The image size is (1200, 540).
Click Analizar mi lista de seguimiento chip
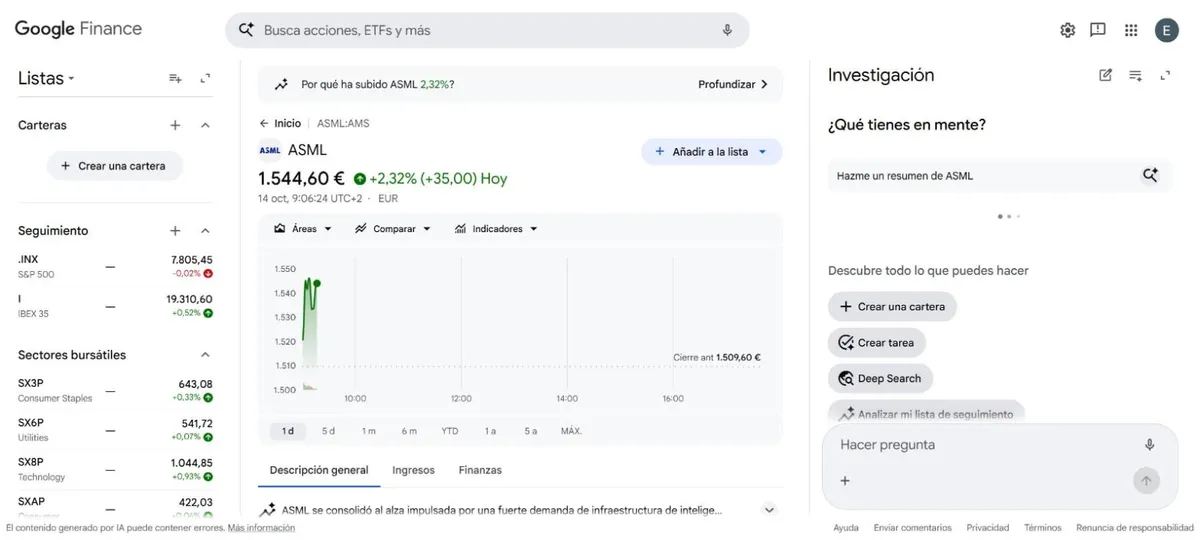(x=928, y=413)
